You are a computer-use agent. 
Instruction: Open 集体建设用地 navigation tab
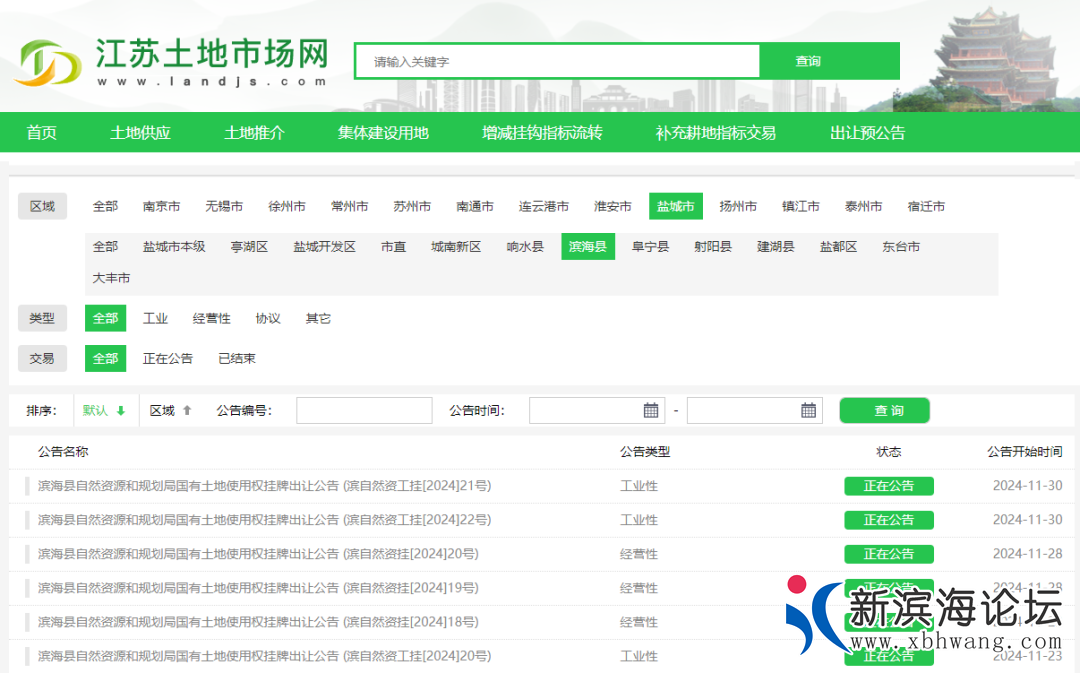tap(383, 132)
